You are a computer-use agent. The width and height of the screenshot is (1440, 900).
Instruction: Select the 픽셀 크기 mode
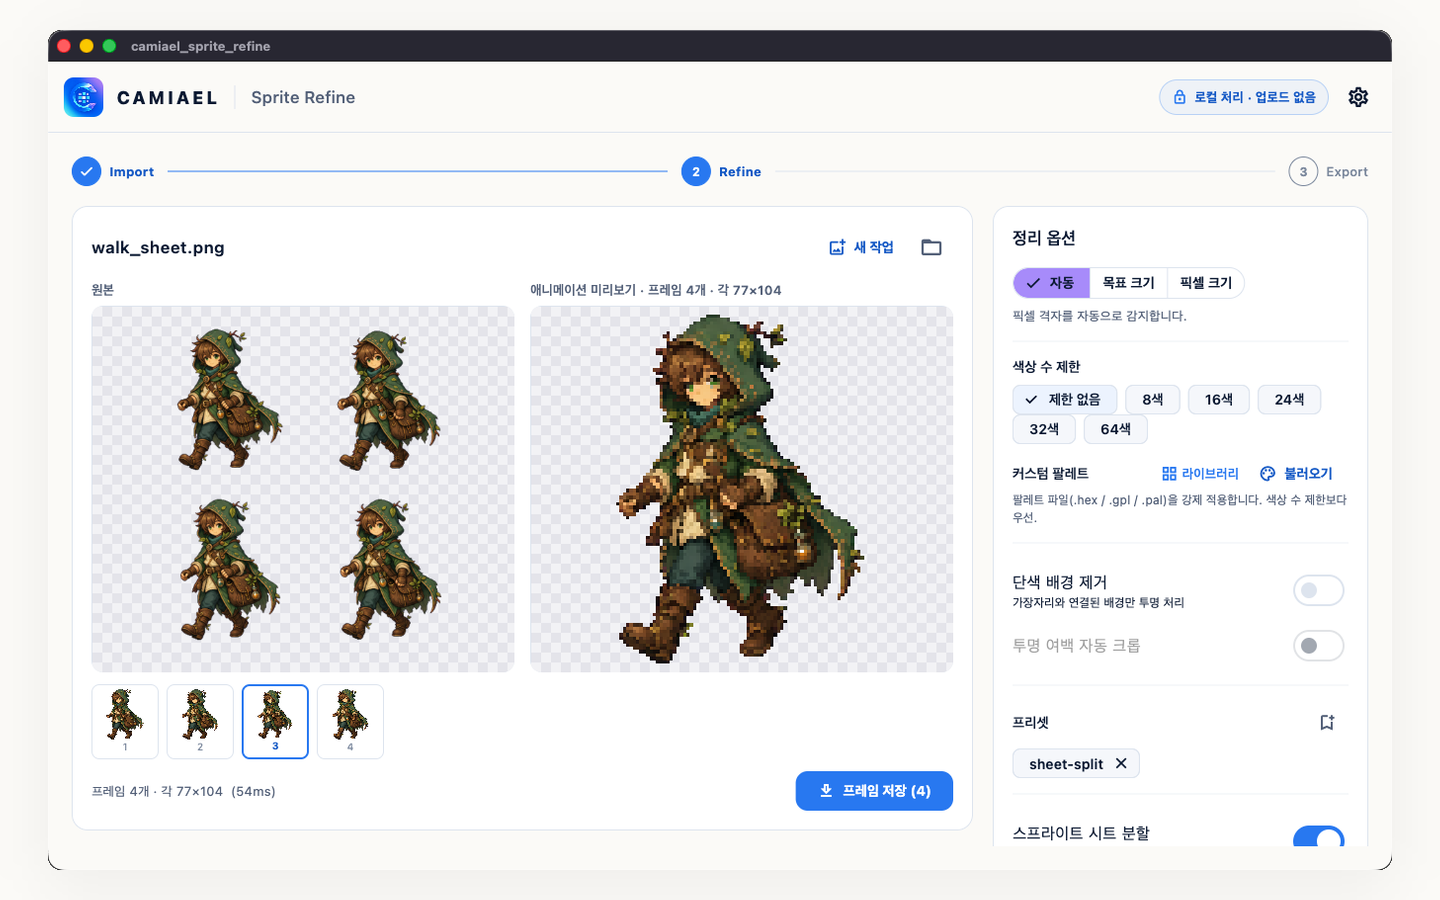(1206, 283)
